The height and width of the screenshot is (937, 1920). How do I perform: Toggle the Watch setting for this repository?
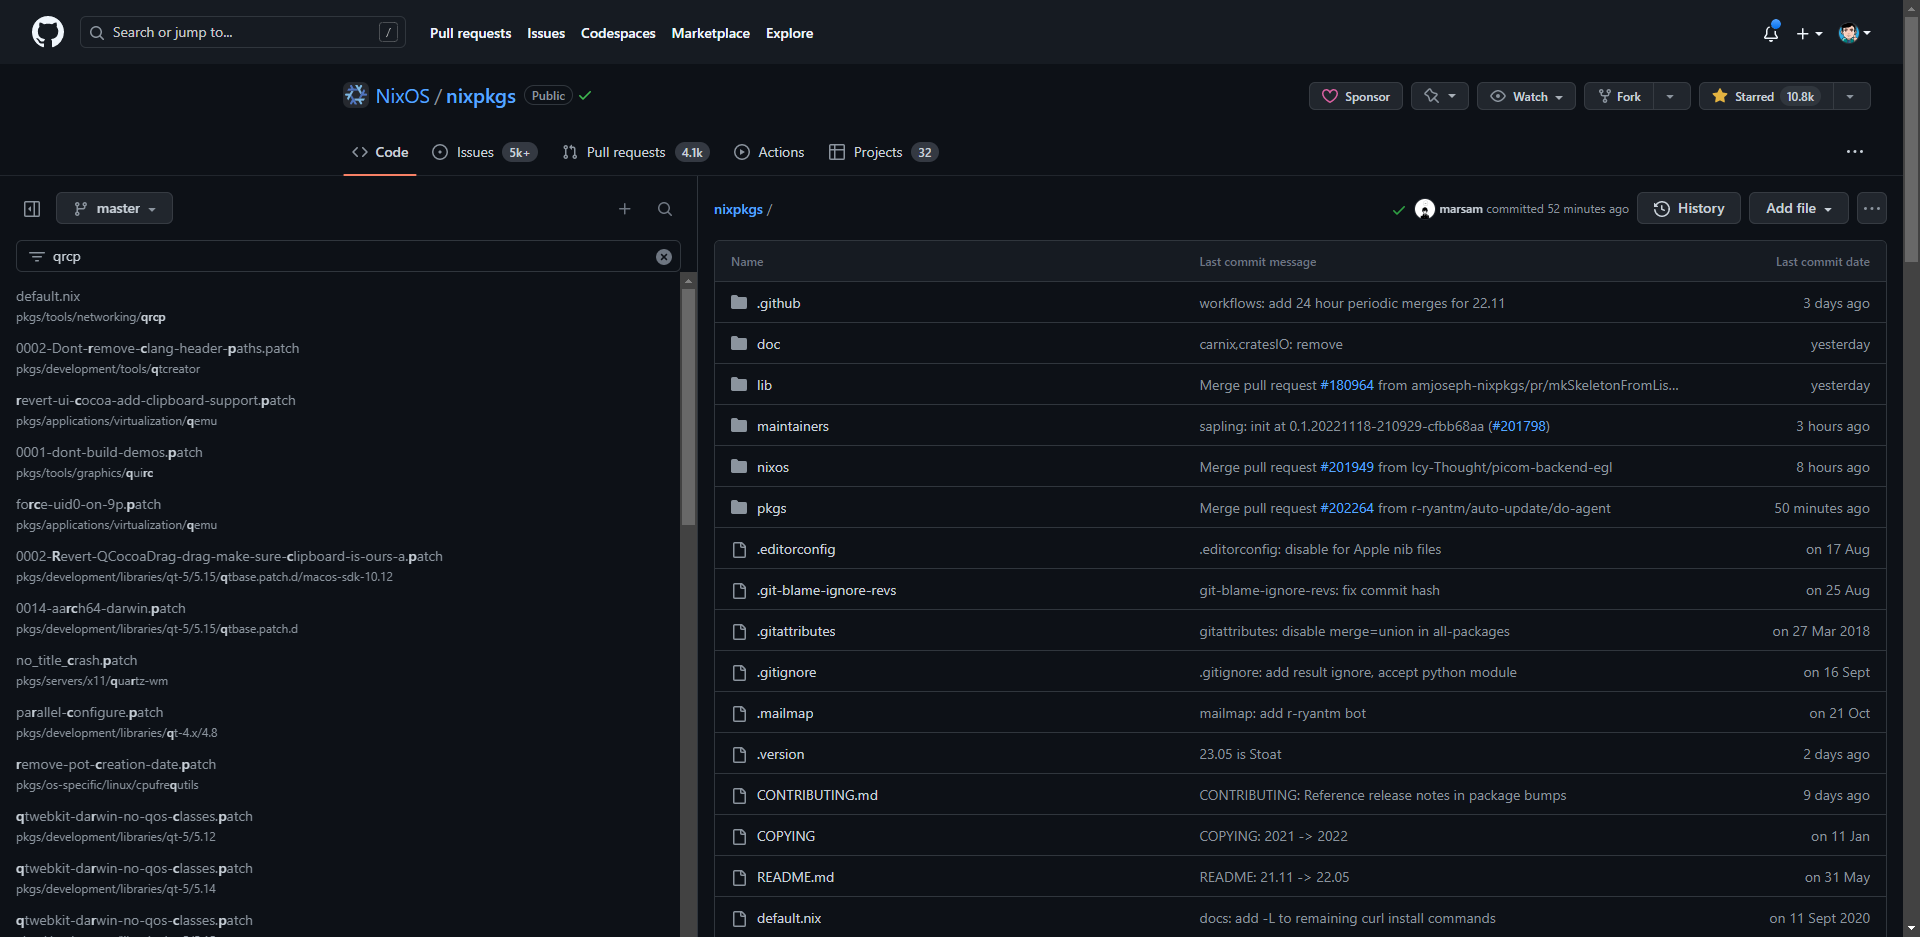pos(1525,96)
